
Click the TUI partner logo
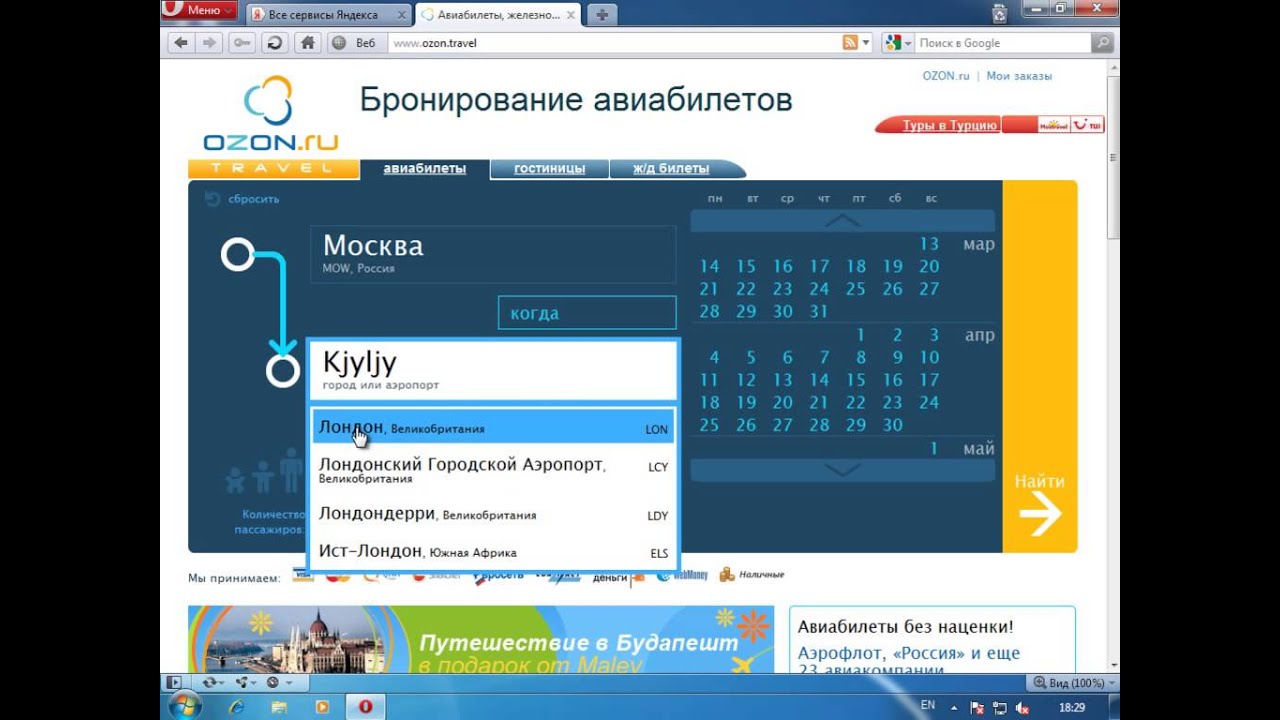1088,125
